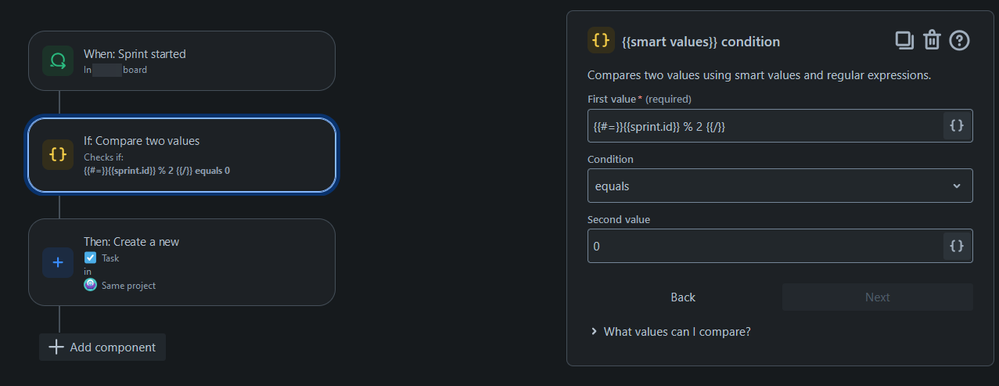The image size is (999, 386).
Task: Click the blue plus Create a new icon
Action: click(58, 262)
